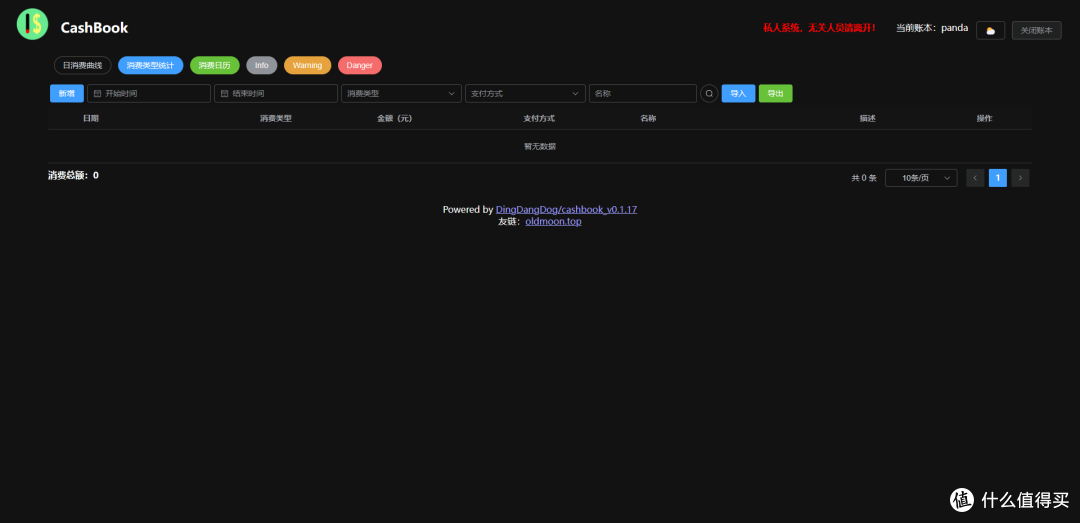The width and height of the screenshot is (1080, 523).
Task: Click the blue 新增 add button
Action: click(67, 93)
